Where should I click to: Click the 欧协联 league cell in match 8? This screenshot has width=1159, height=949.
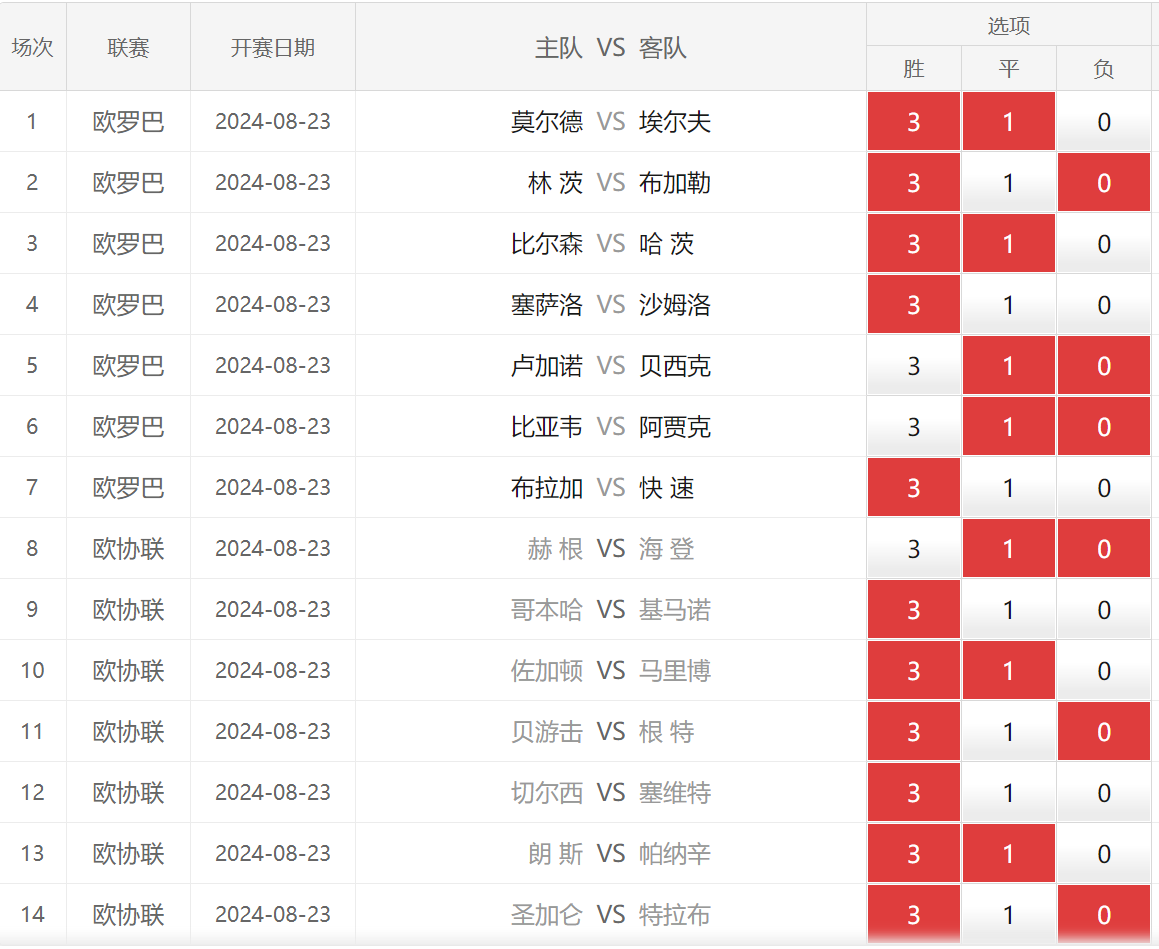click(128, 548)
